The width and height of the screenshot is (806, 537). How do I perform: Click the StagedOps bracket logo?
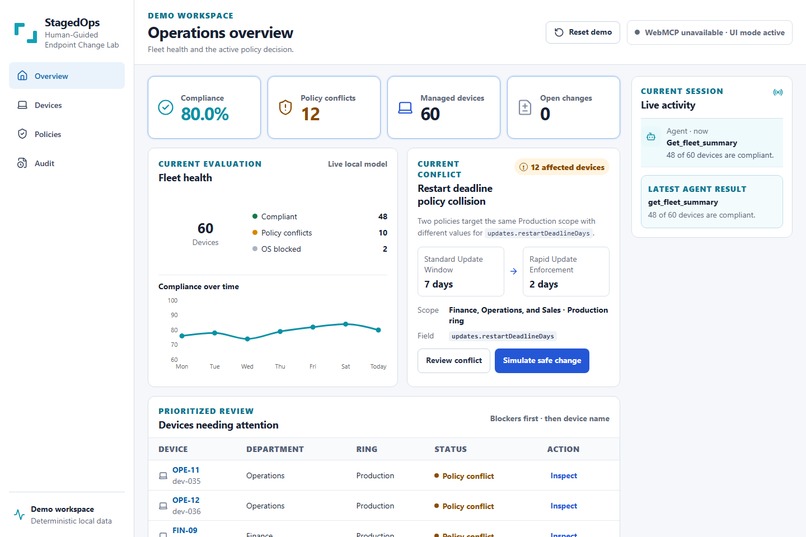(26, 32)
